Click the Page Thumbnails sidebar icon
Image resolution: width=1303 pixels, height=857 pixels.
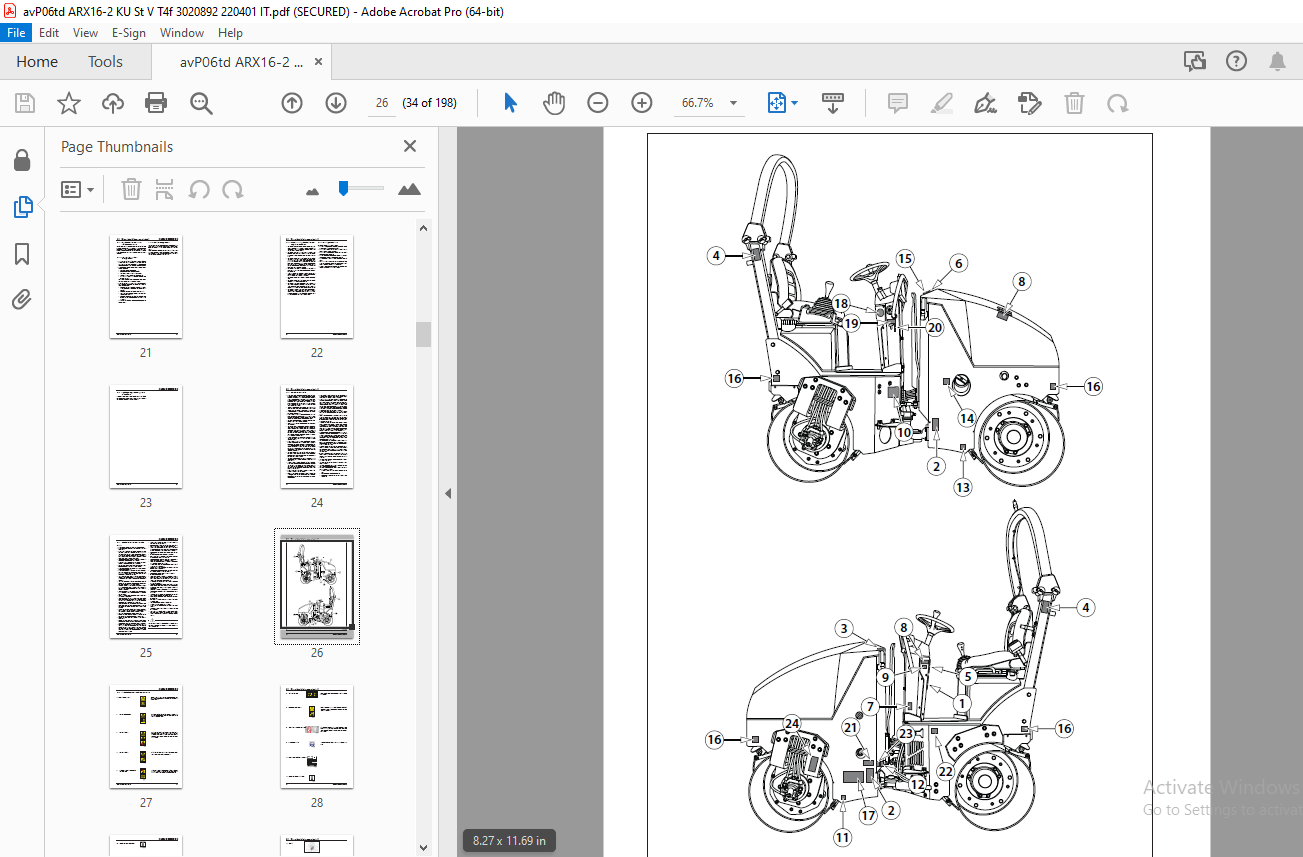click(22, 207)
